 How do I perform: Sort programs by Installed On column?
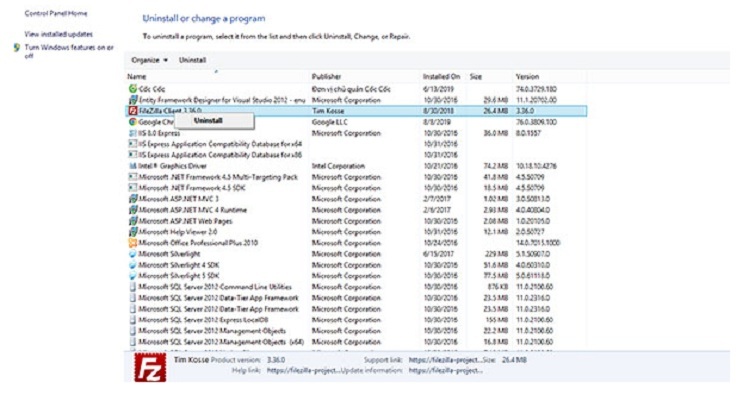click(441, 76)
